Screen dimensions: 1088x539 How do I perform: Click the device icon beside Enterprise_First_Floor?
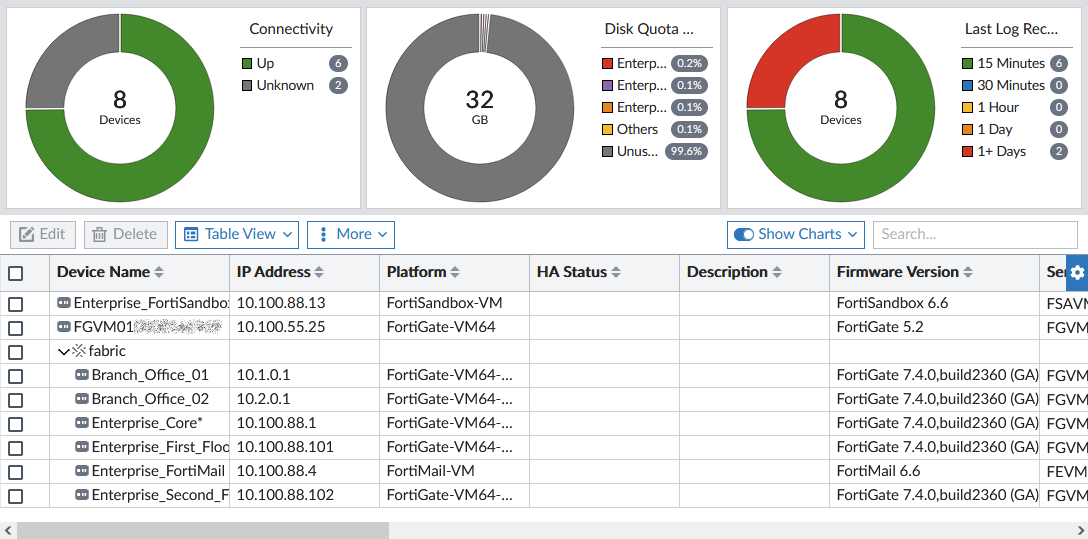click(82, 447)
